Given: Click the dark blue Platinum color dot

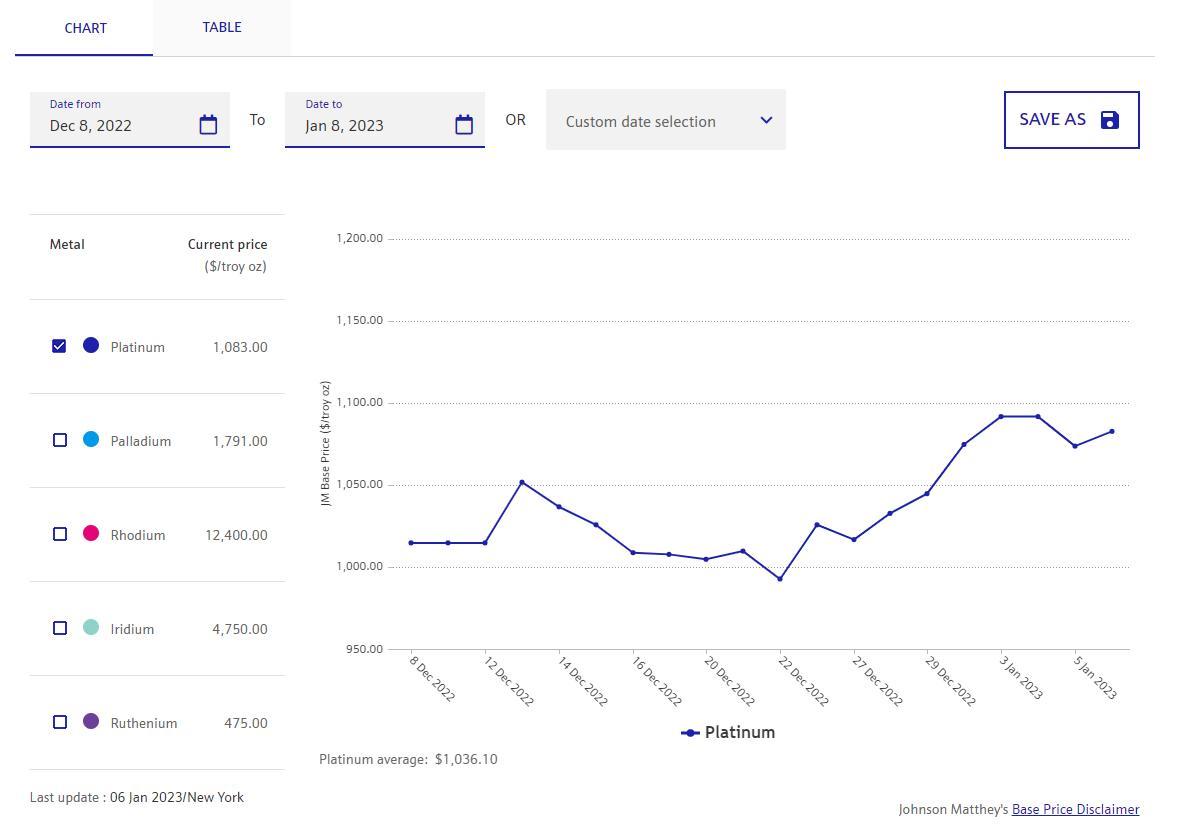Looking at the screenshot, I should click(x=91, y=345).
